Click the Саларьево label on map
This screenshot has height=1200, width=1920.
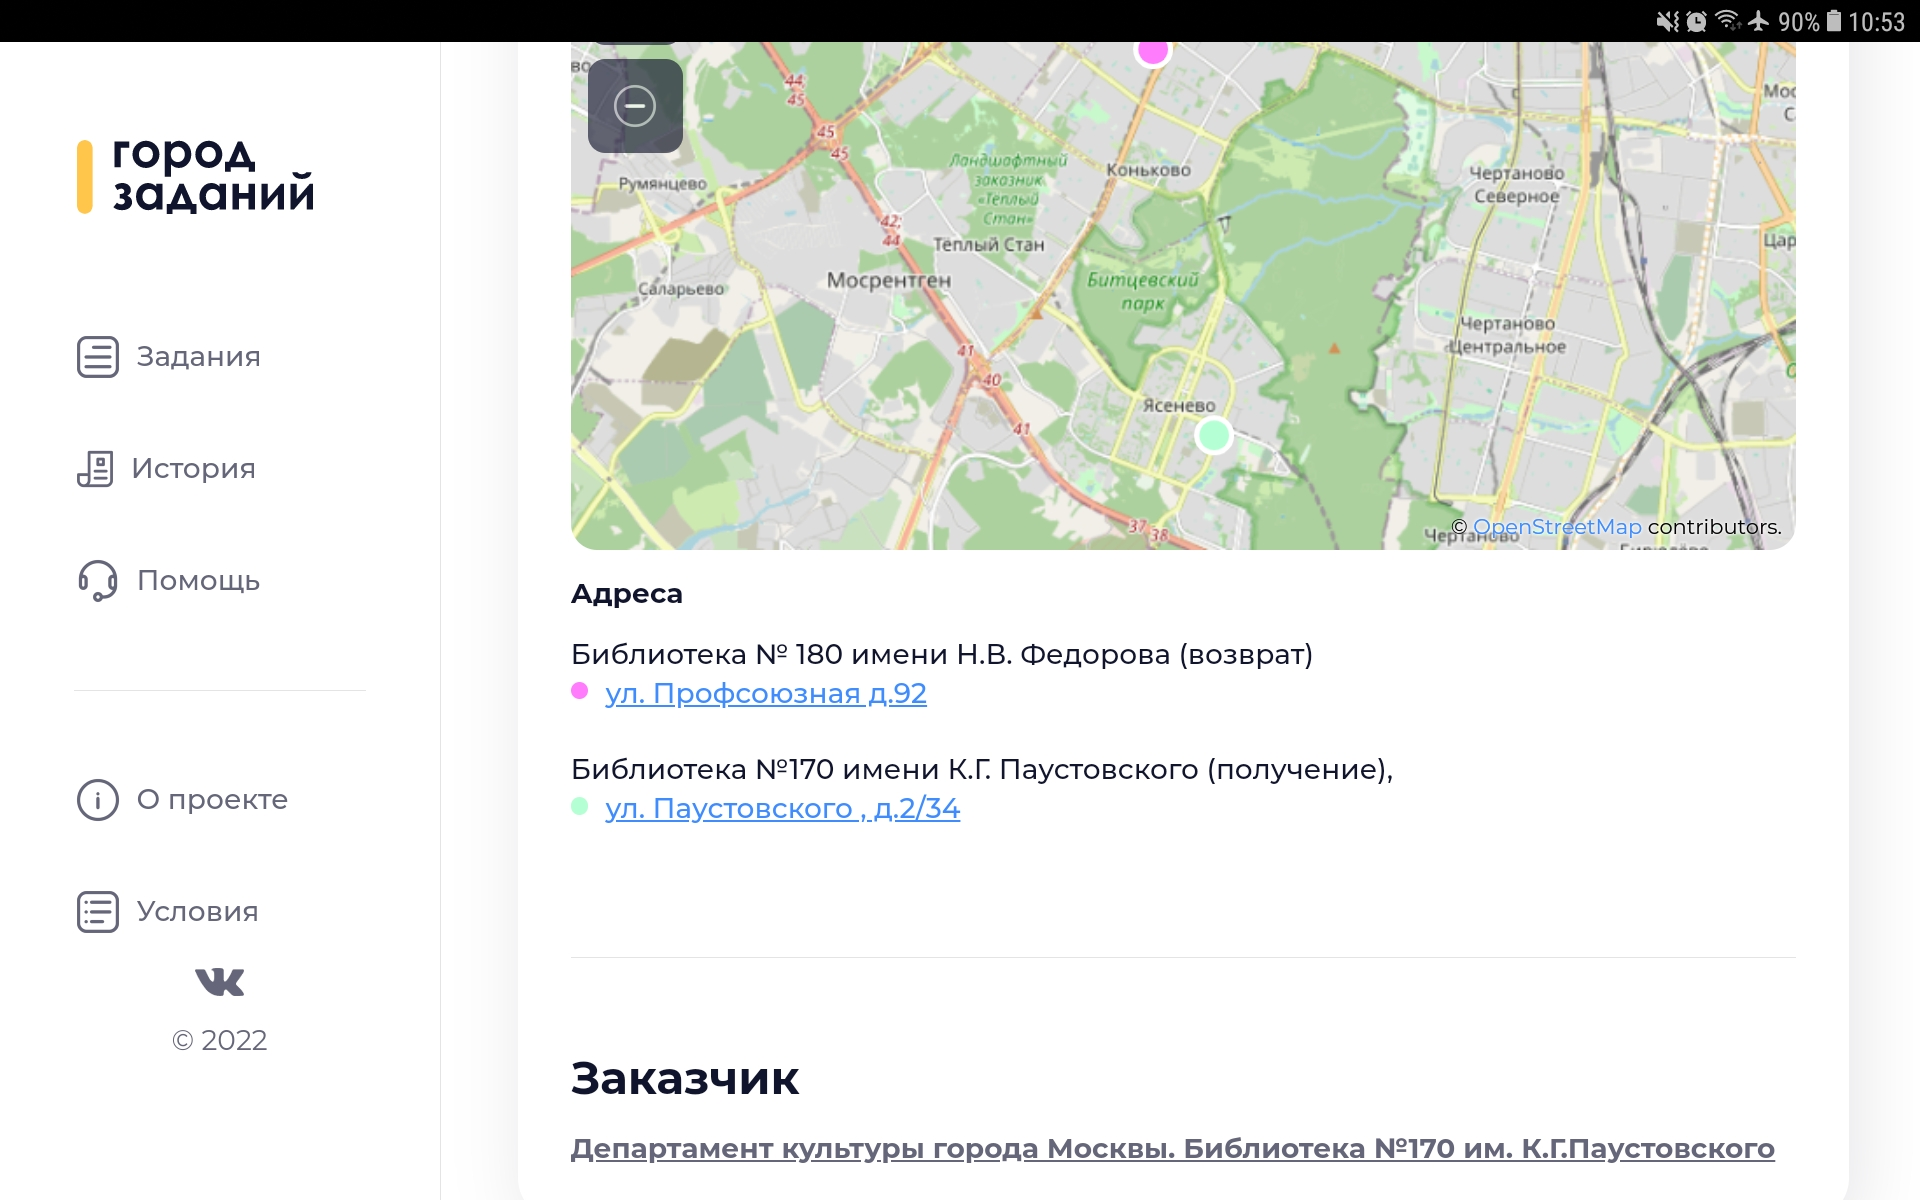pyautogui.click(x=681, y=289)
